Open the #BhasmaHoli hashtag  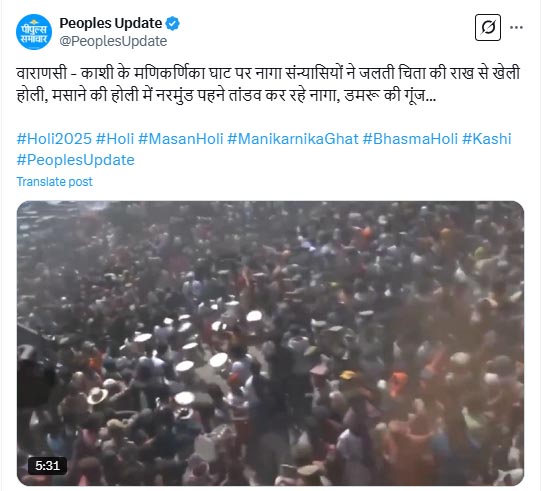tap(410, 139)
